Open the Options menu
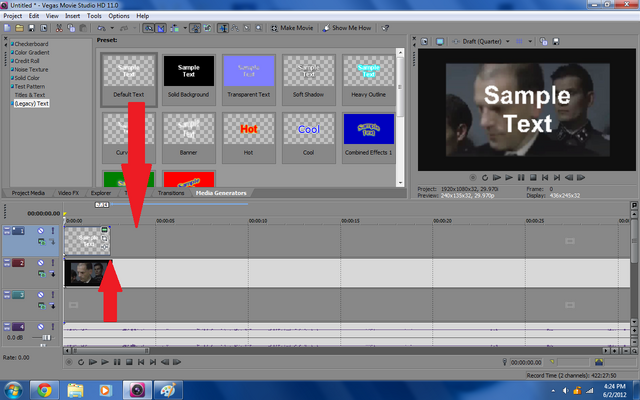 tap(119, 16)
